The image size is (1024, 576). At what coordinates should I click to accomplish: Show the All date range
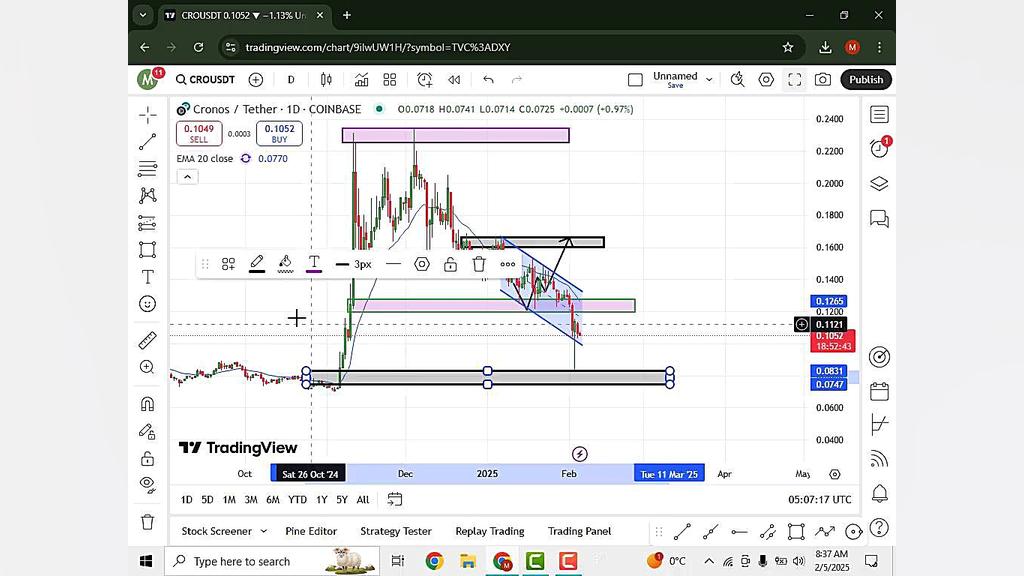(x=363, y=500)
